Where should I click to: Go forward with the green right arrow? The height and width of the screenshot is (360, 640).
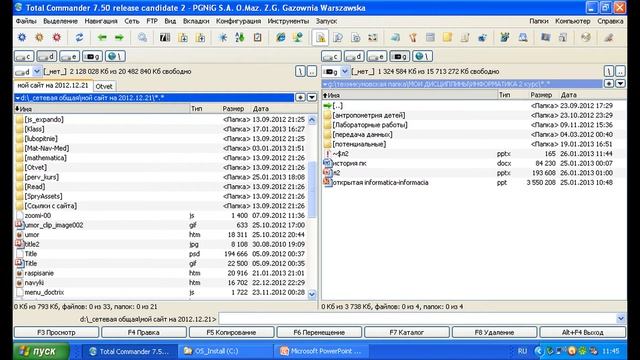click(119, 38)
